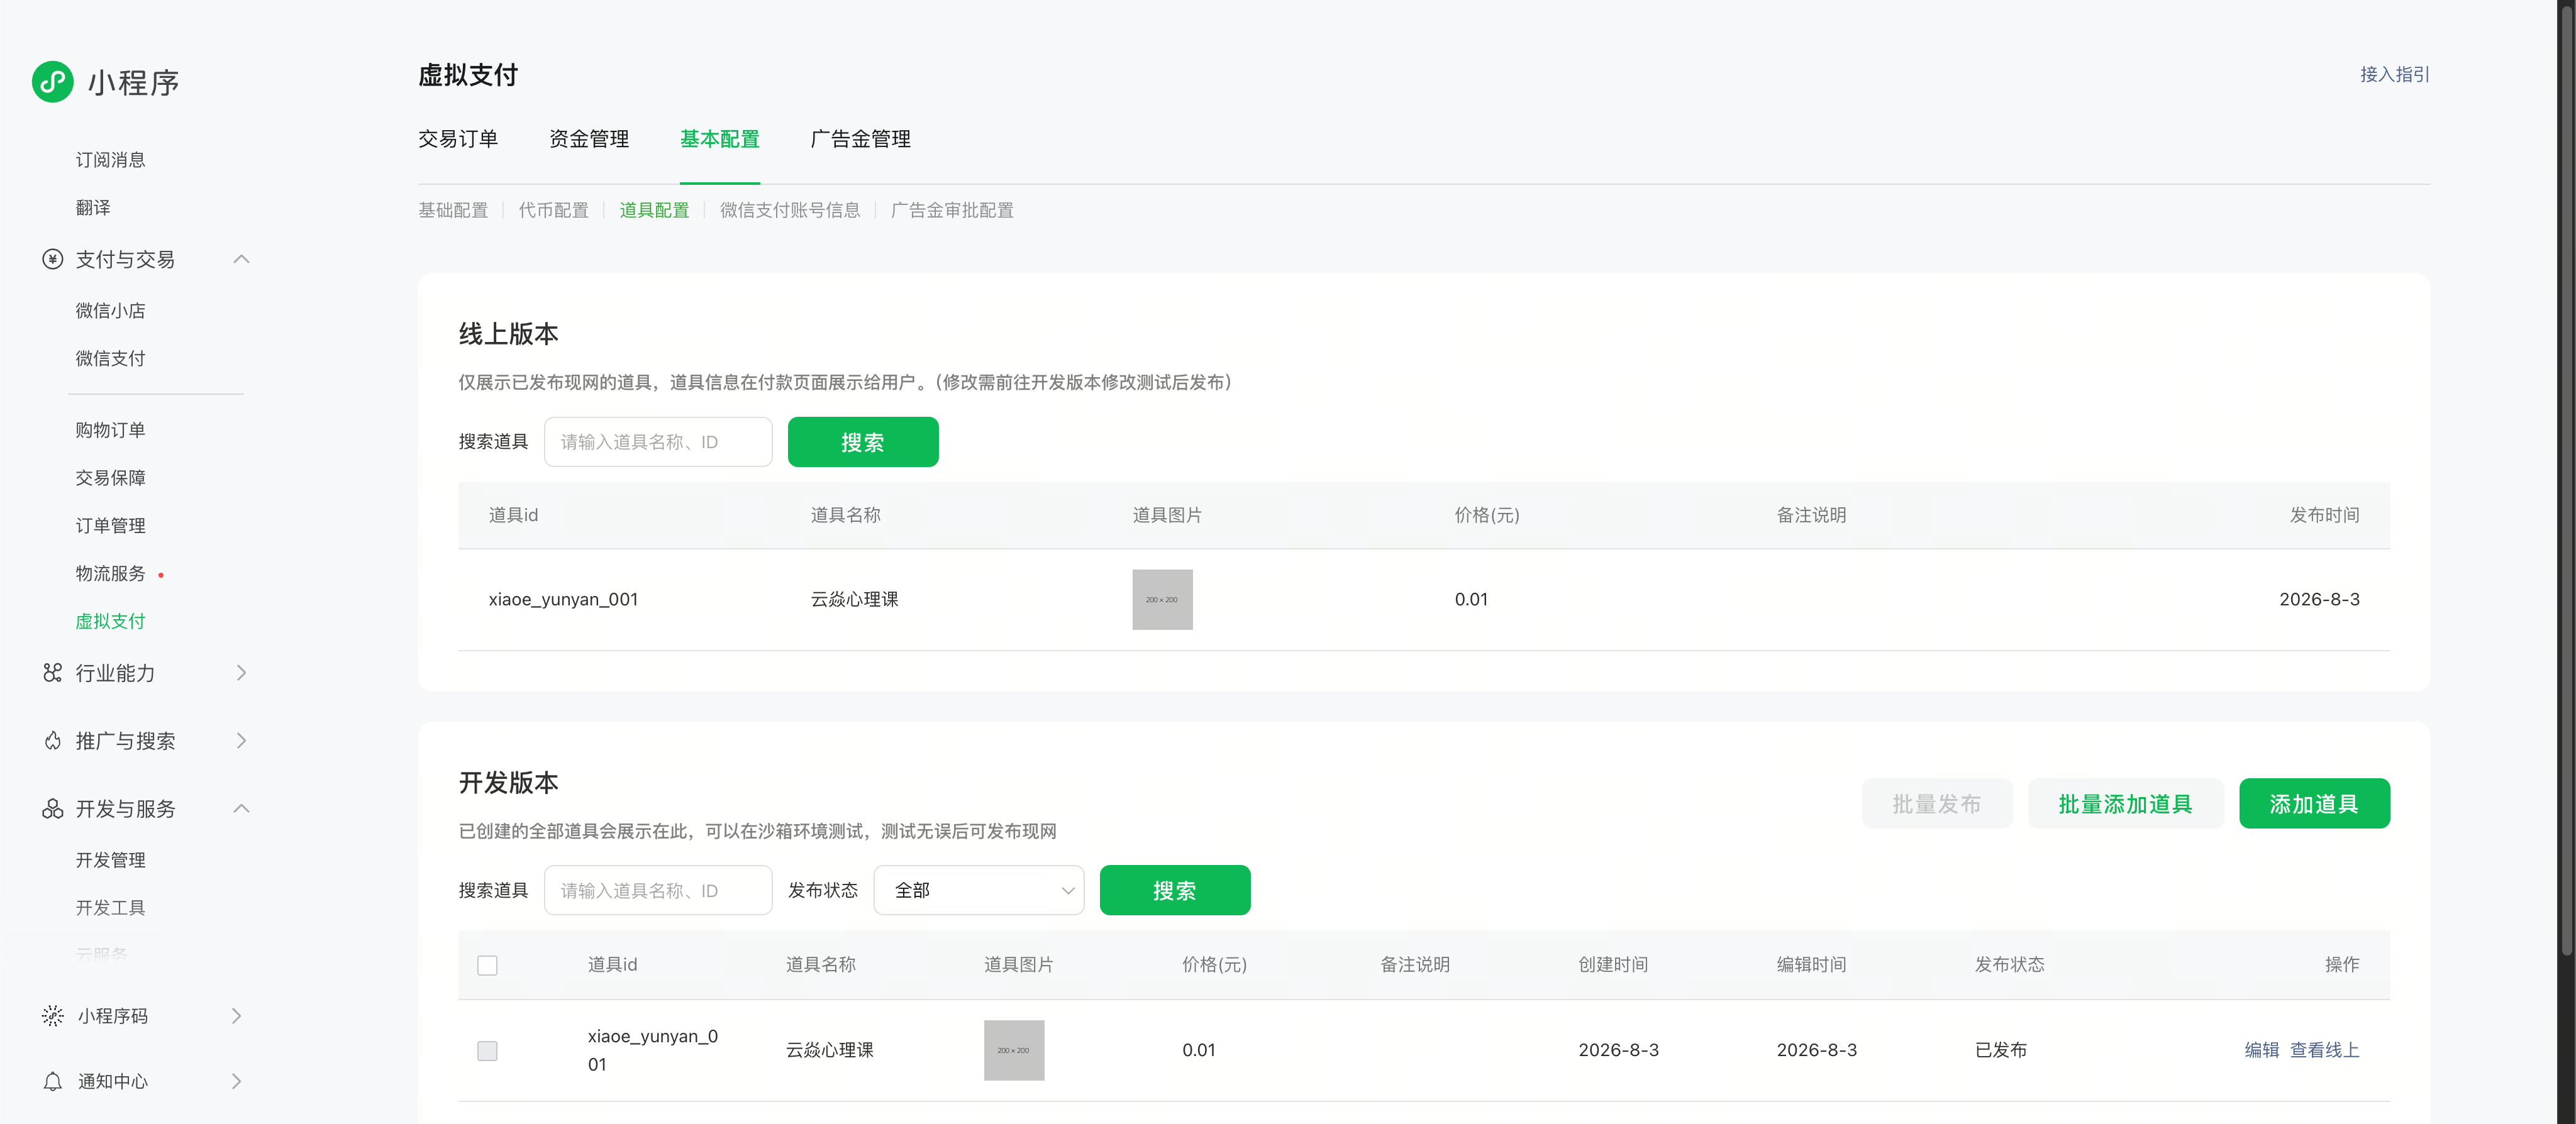Click the green Mini Program logo icon
The image size is (2576, 1124).
[x=53, y=81]
